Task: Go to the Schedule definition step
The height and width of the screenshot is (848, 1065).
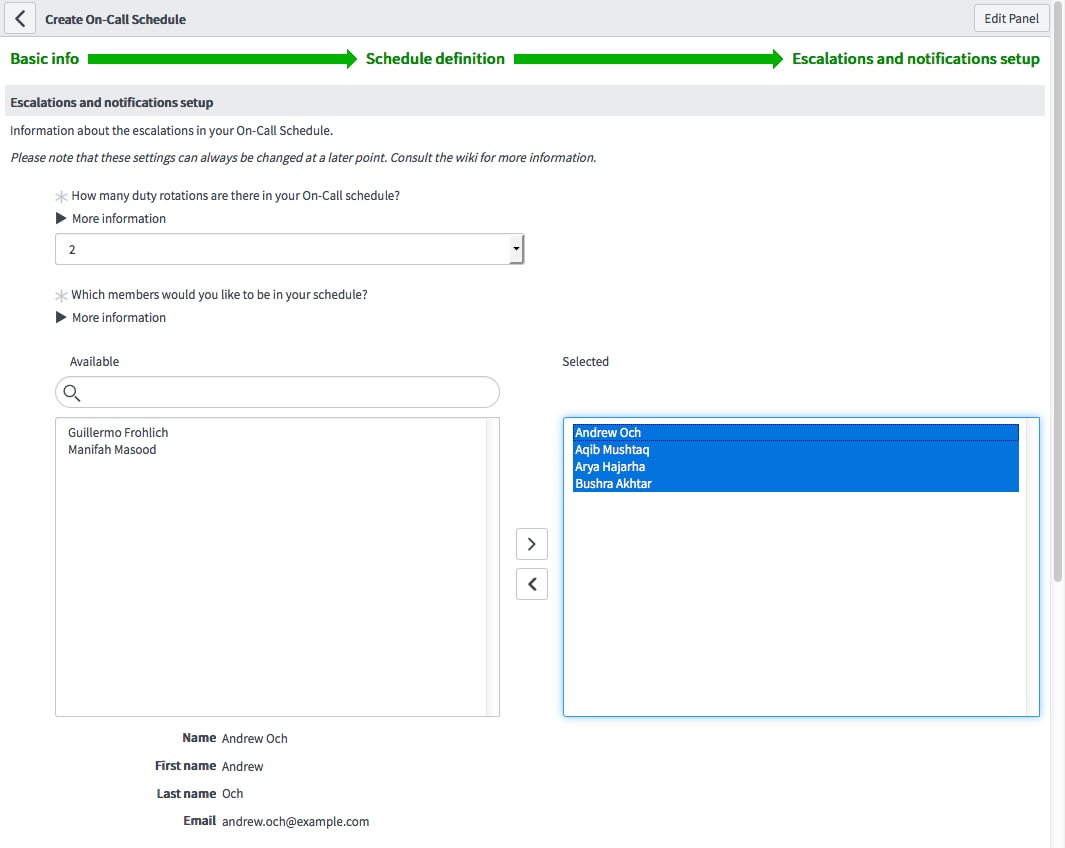Action: click(435, 59)
